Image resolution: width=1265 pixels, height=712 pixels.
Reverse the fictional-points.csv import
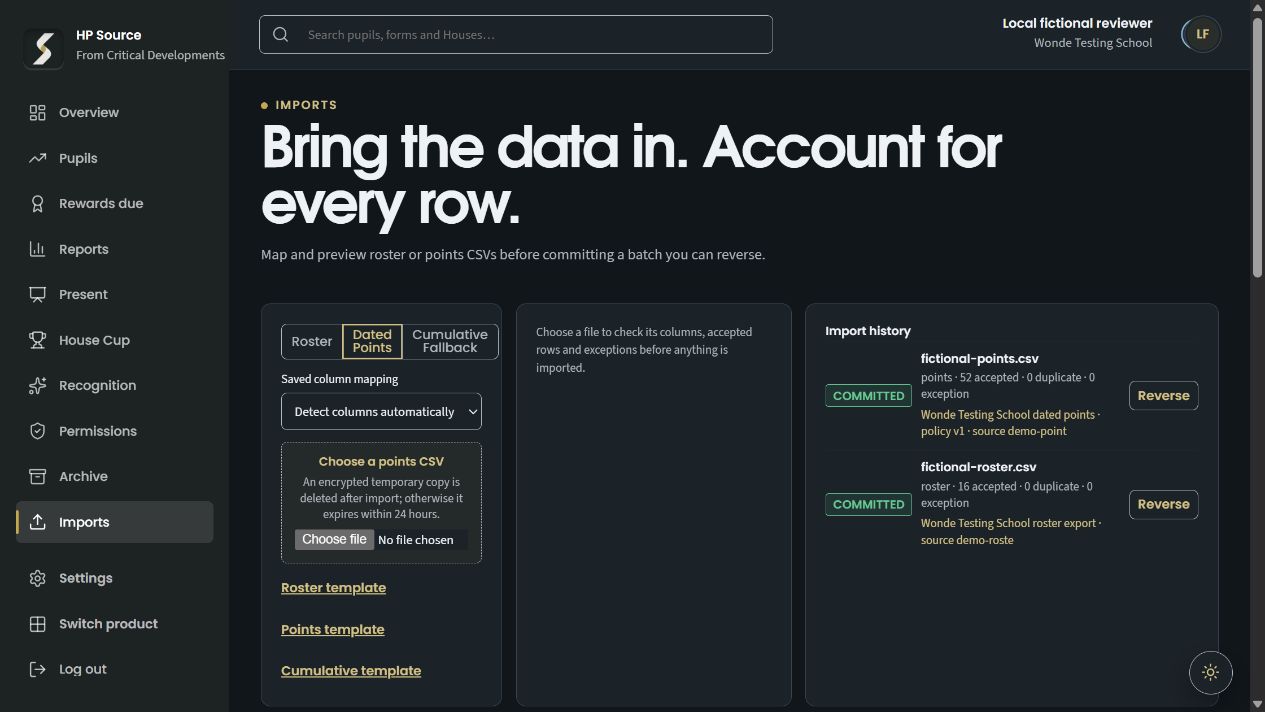click(x=1163, y=396)
